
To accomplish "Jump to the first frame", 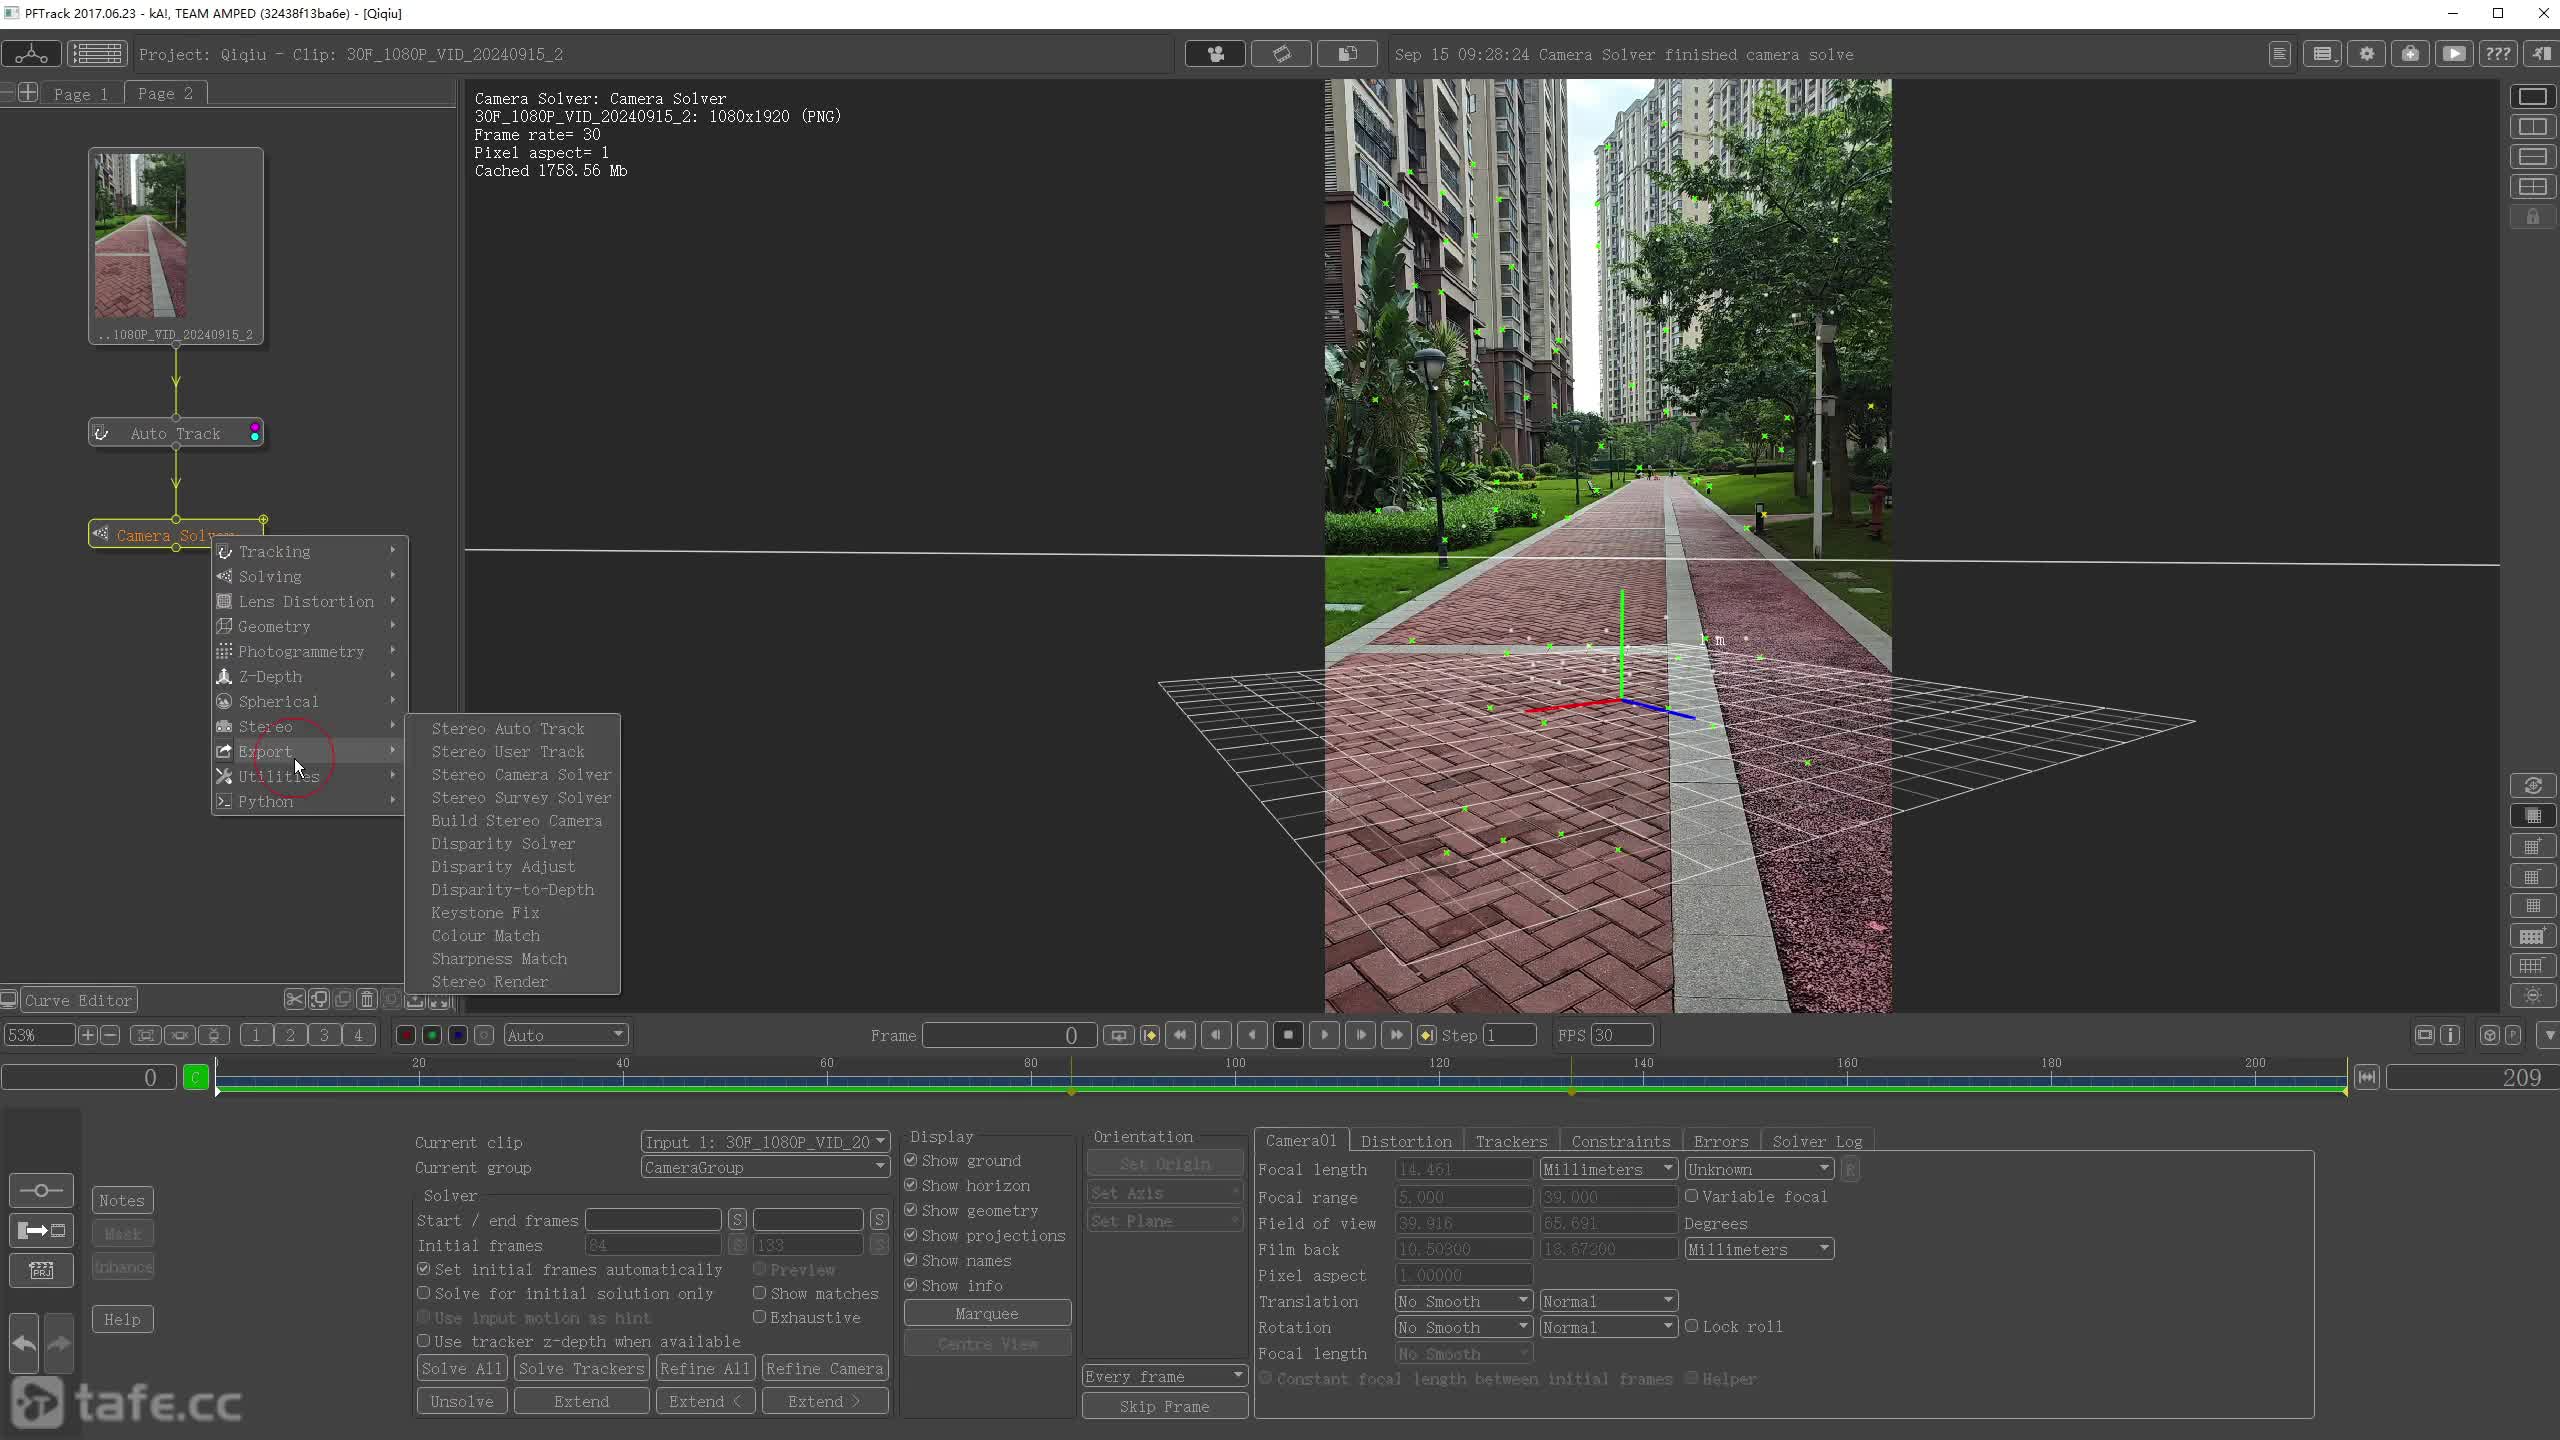I will [1180, 1035].
